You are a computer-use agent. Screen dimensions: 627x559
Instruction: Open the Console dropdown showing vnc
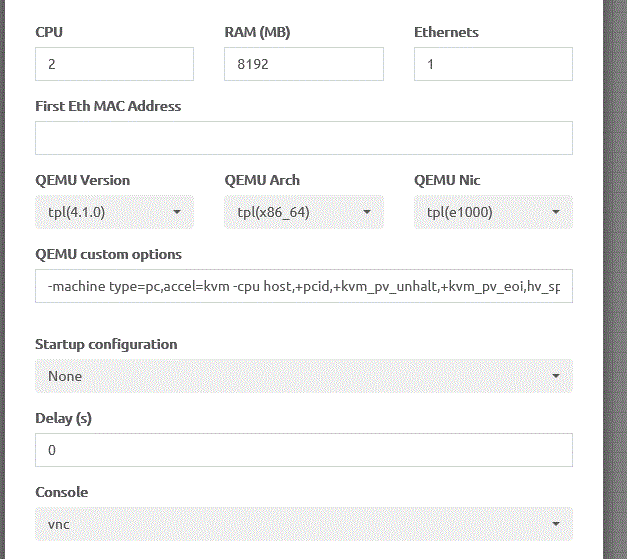click(x=303, y=524)
